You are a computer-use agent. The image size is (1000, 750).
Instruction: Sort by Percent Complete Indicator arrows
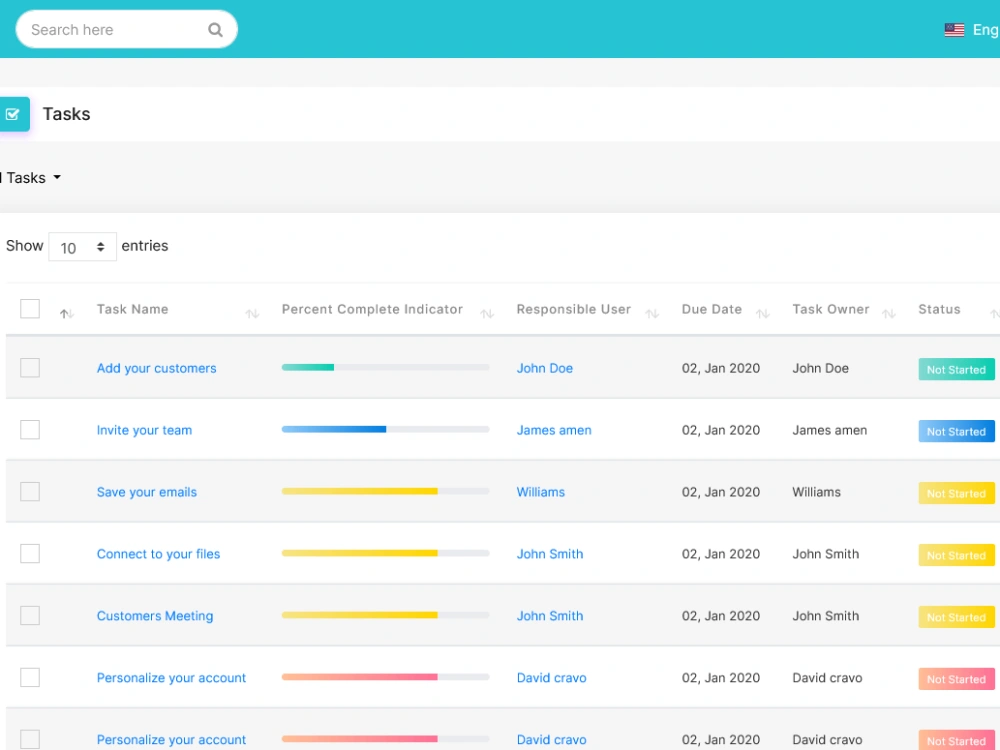click(x=487, y=313)
